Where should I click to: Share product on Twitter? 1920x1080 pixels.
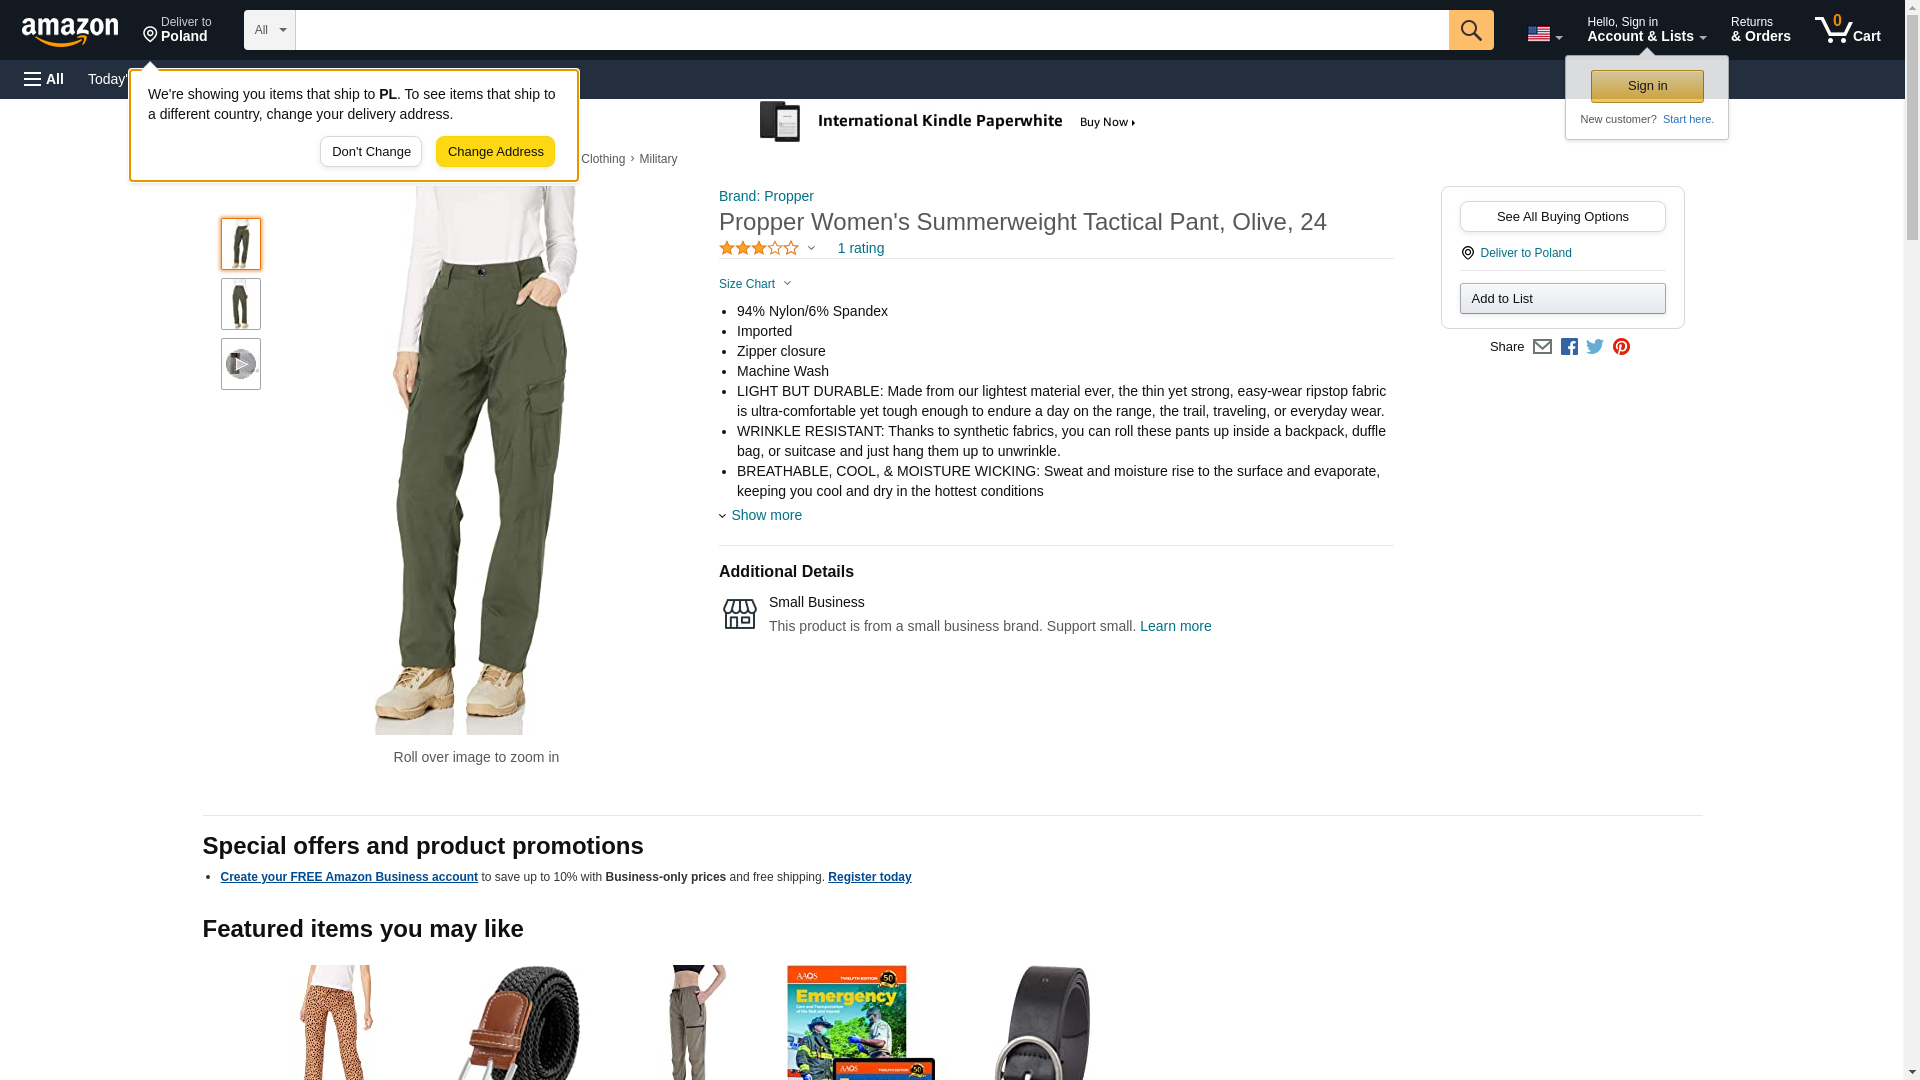tap(1595, 347)
